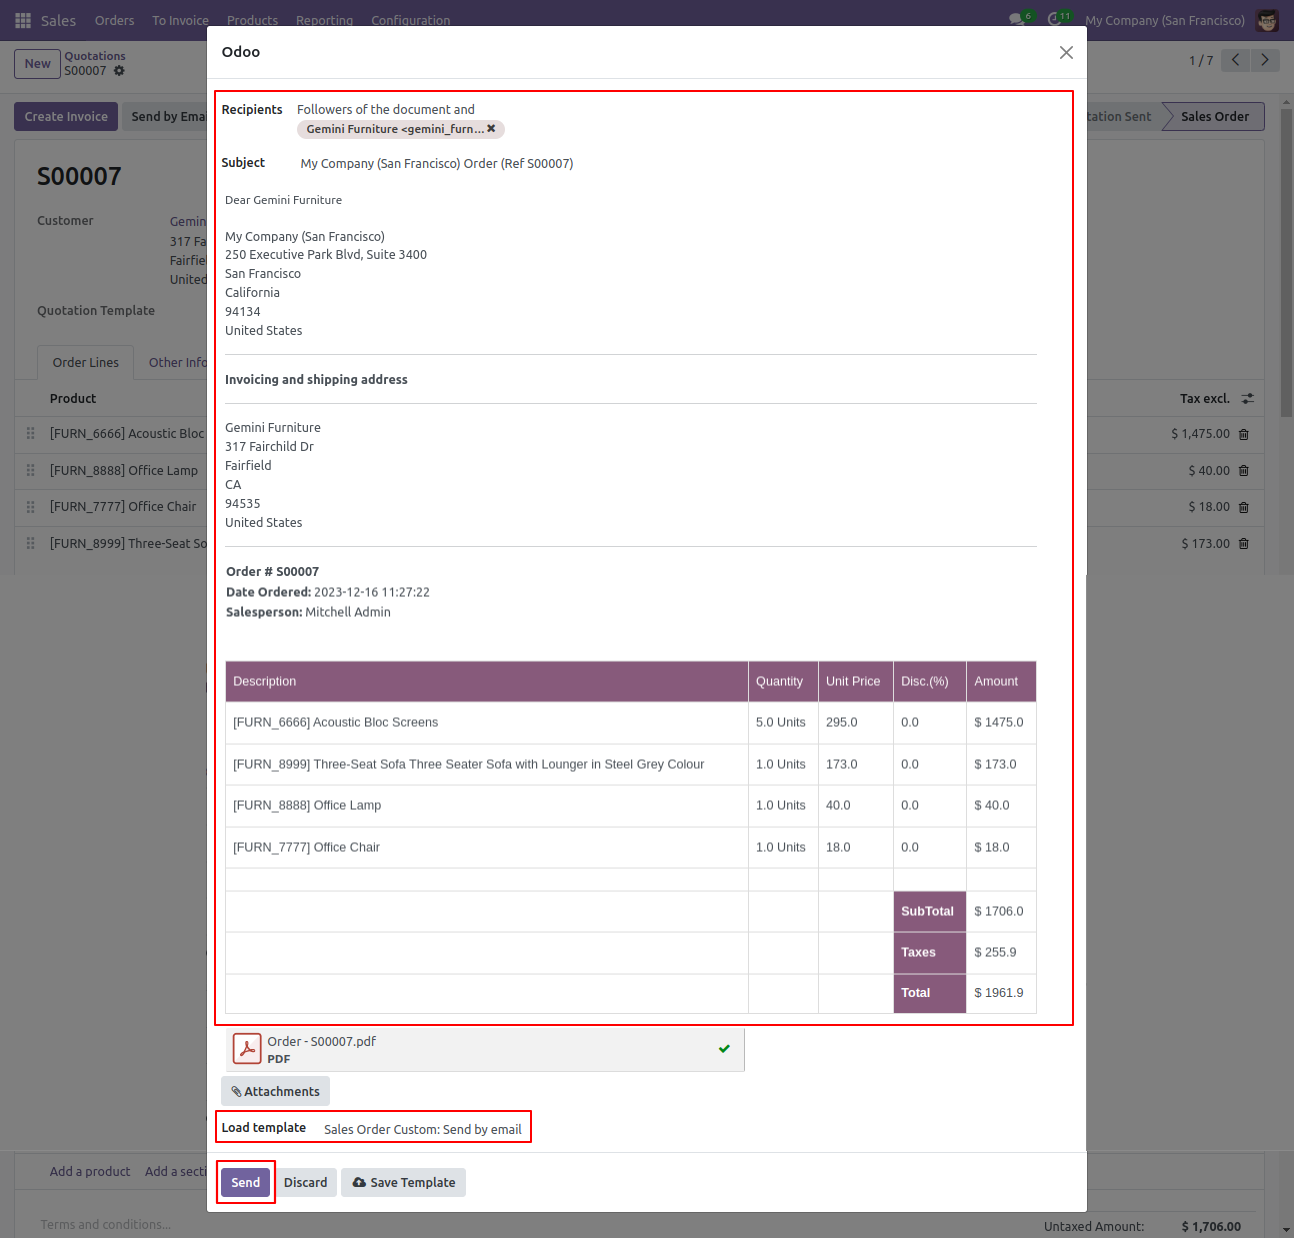Click the Salesperson Mitchell Admin text
Screen dimensions: 1294x1240
[308, 612]
